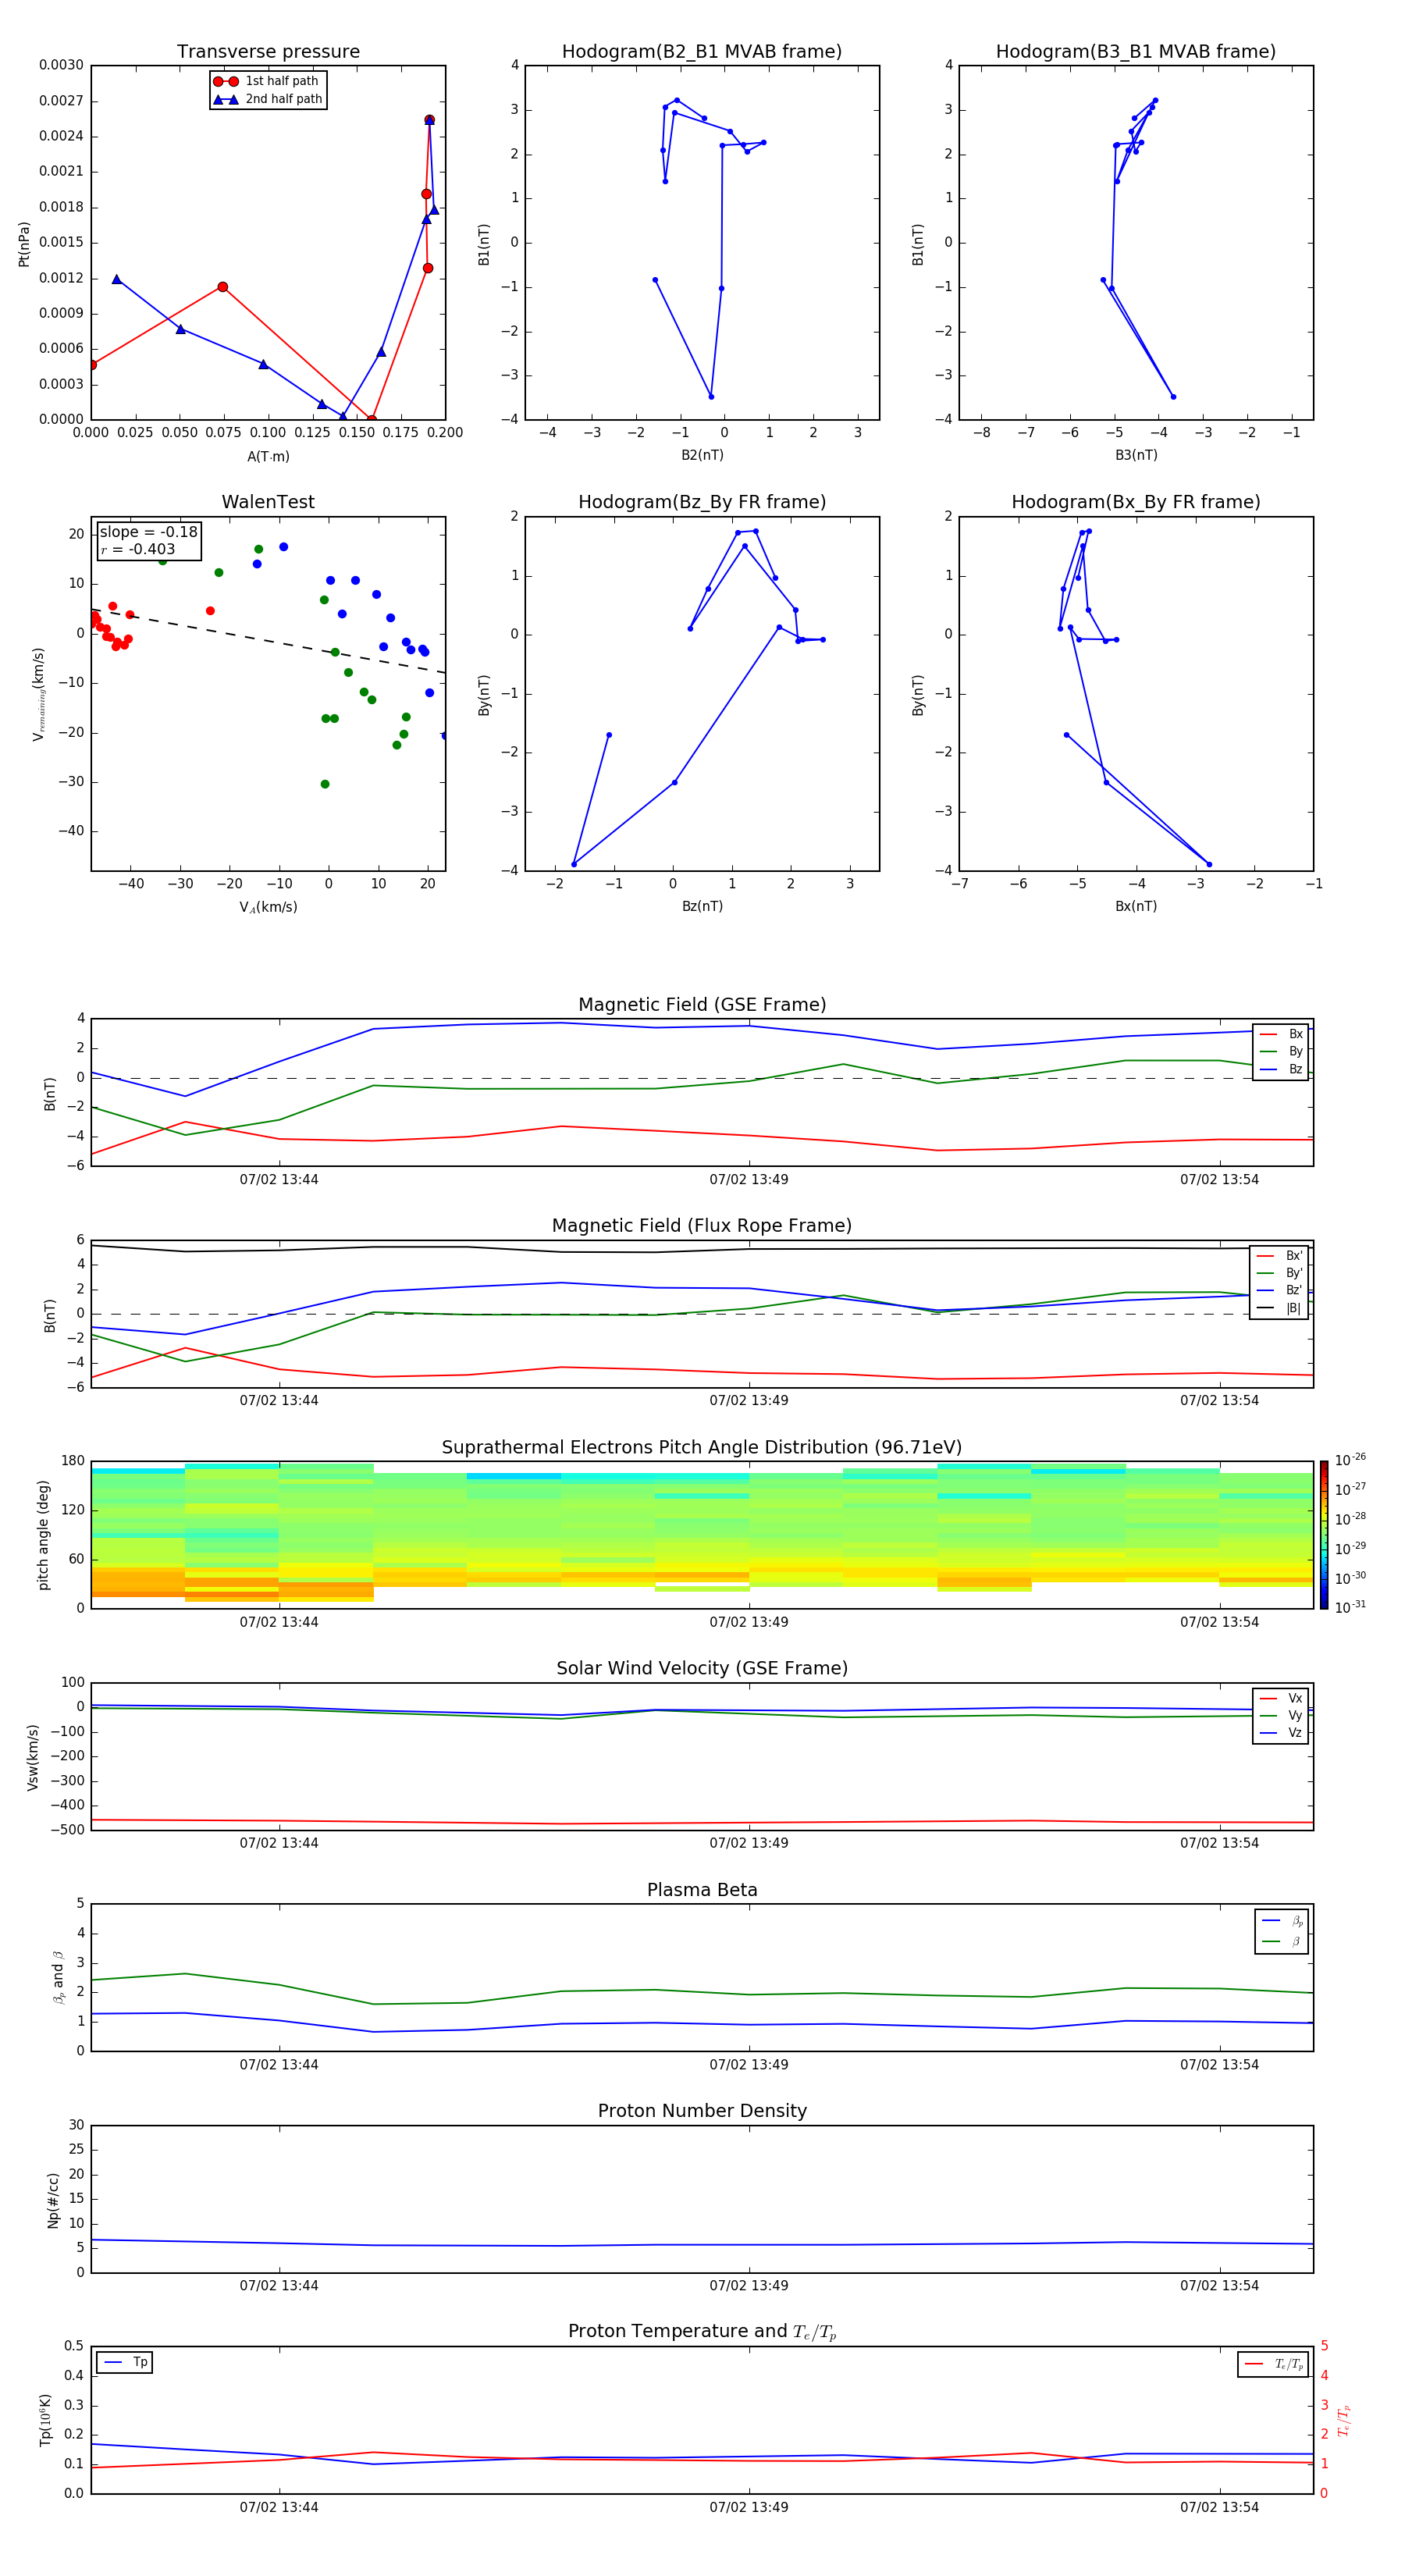The width and height of the screenshot is (1405, 2576).
Task: Click the 'Hodogram(B3_B1 MVAB frame)' title
Action: (1136, 51)
